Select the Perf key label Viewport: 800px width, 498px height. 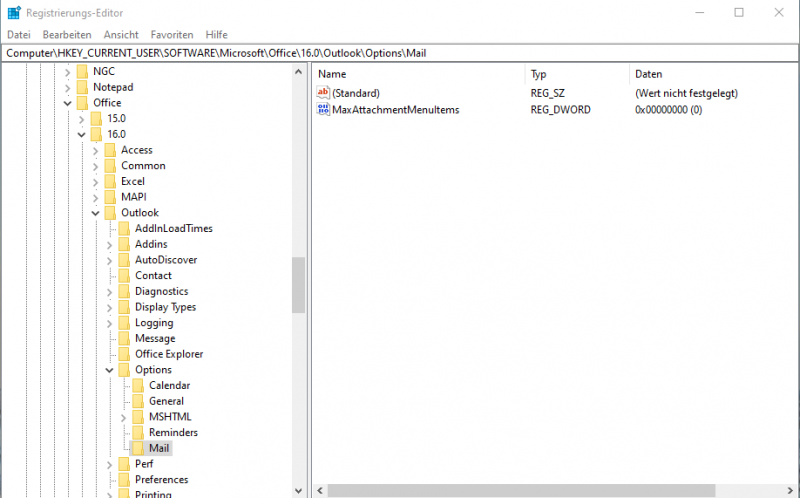point(144,464)
